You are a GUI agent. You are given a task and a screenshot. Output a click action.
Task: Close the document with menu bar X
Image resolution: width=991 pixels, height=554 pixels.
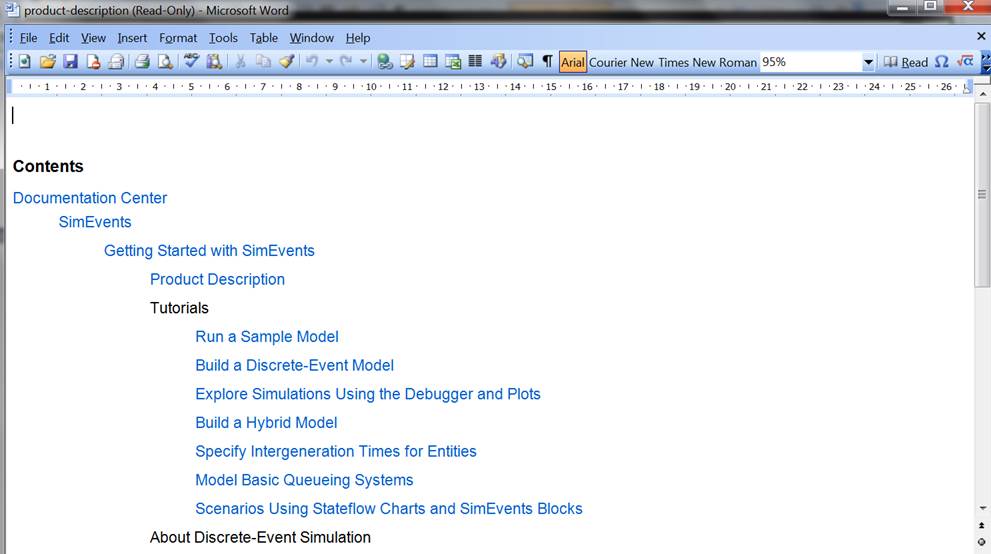[981, 37]
